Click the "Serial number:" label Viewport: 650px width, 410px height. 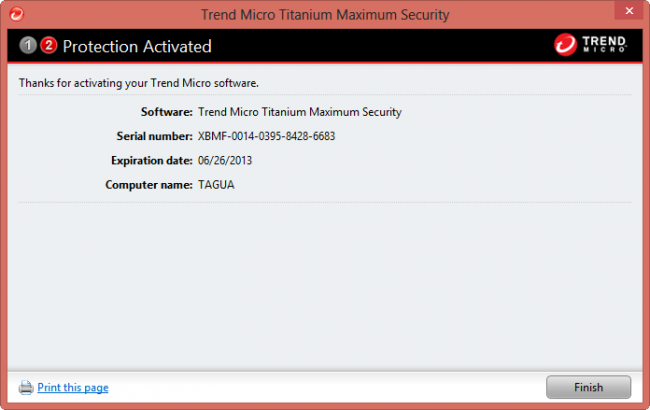point(154,136)
